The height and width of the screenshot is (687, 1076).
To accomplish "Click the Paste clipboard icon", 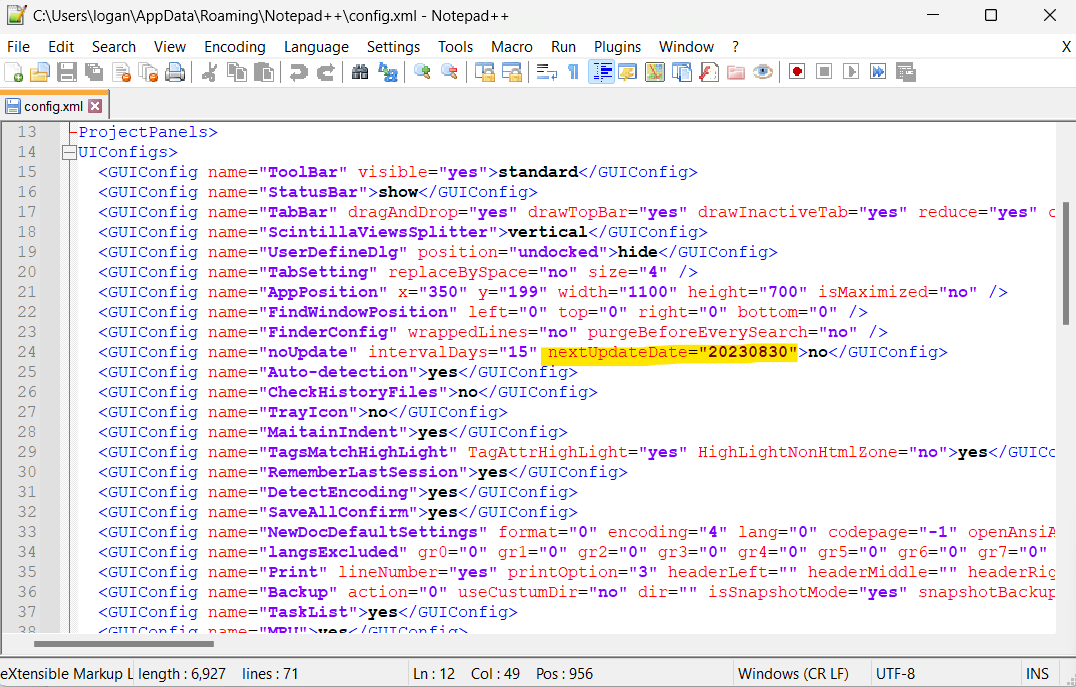I will (264, 72).
